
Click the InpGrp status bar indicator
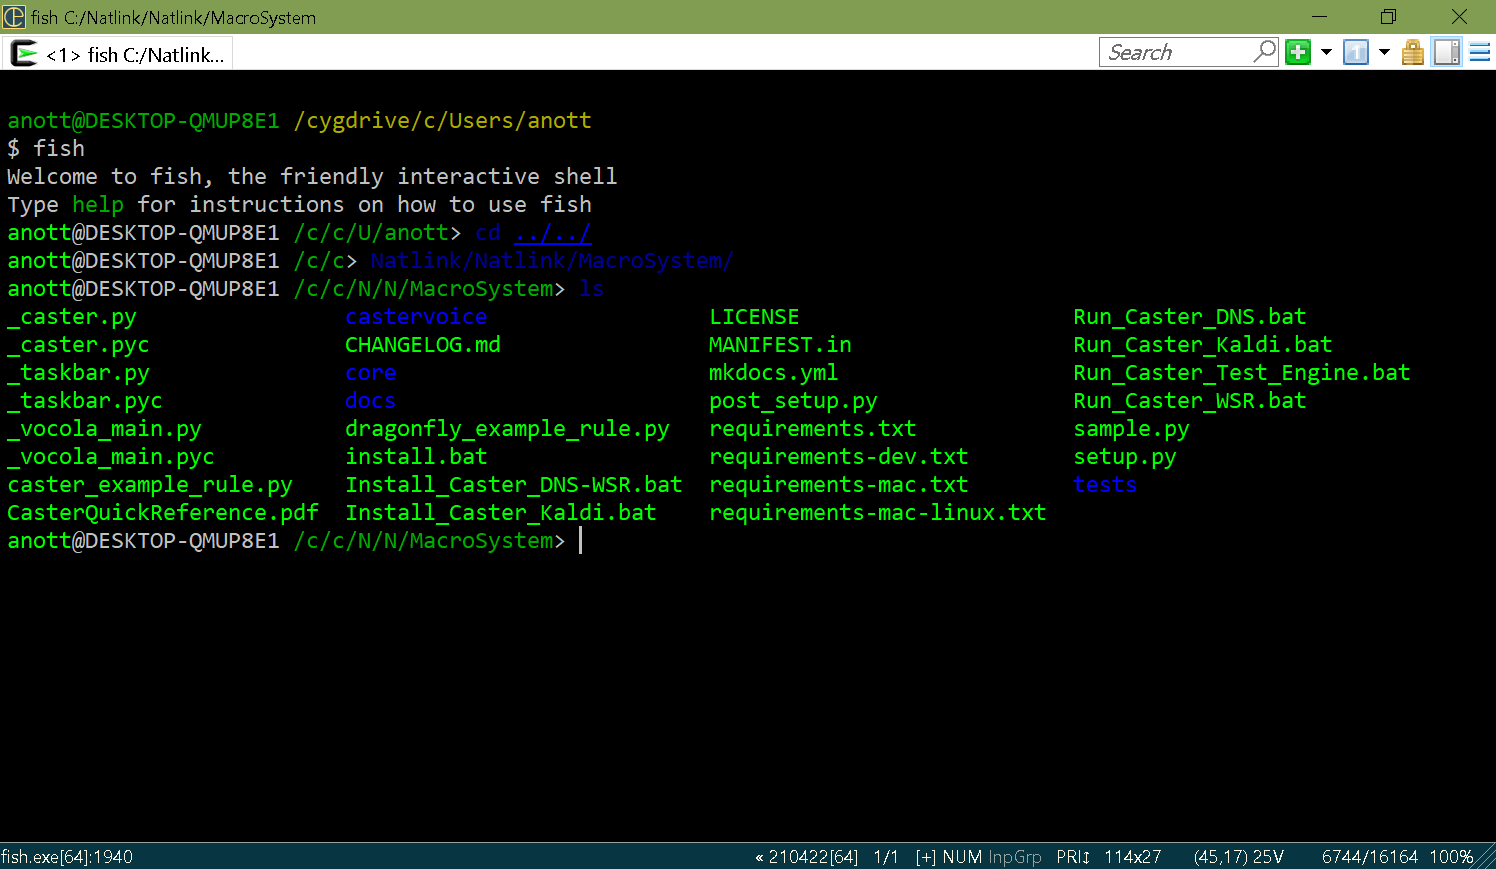coord(1014,857)
